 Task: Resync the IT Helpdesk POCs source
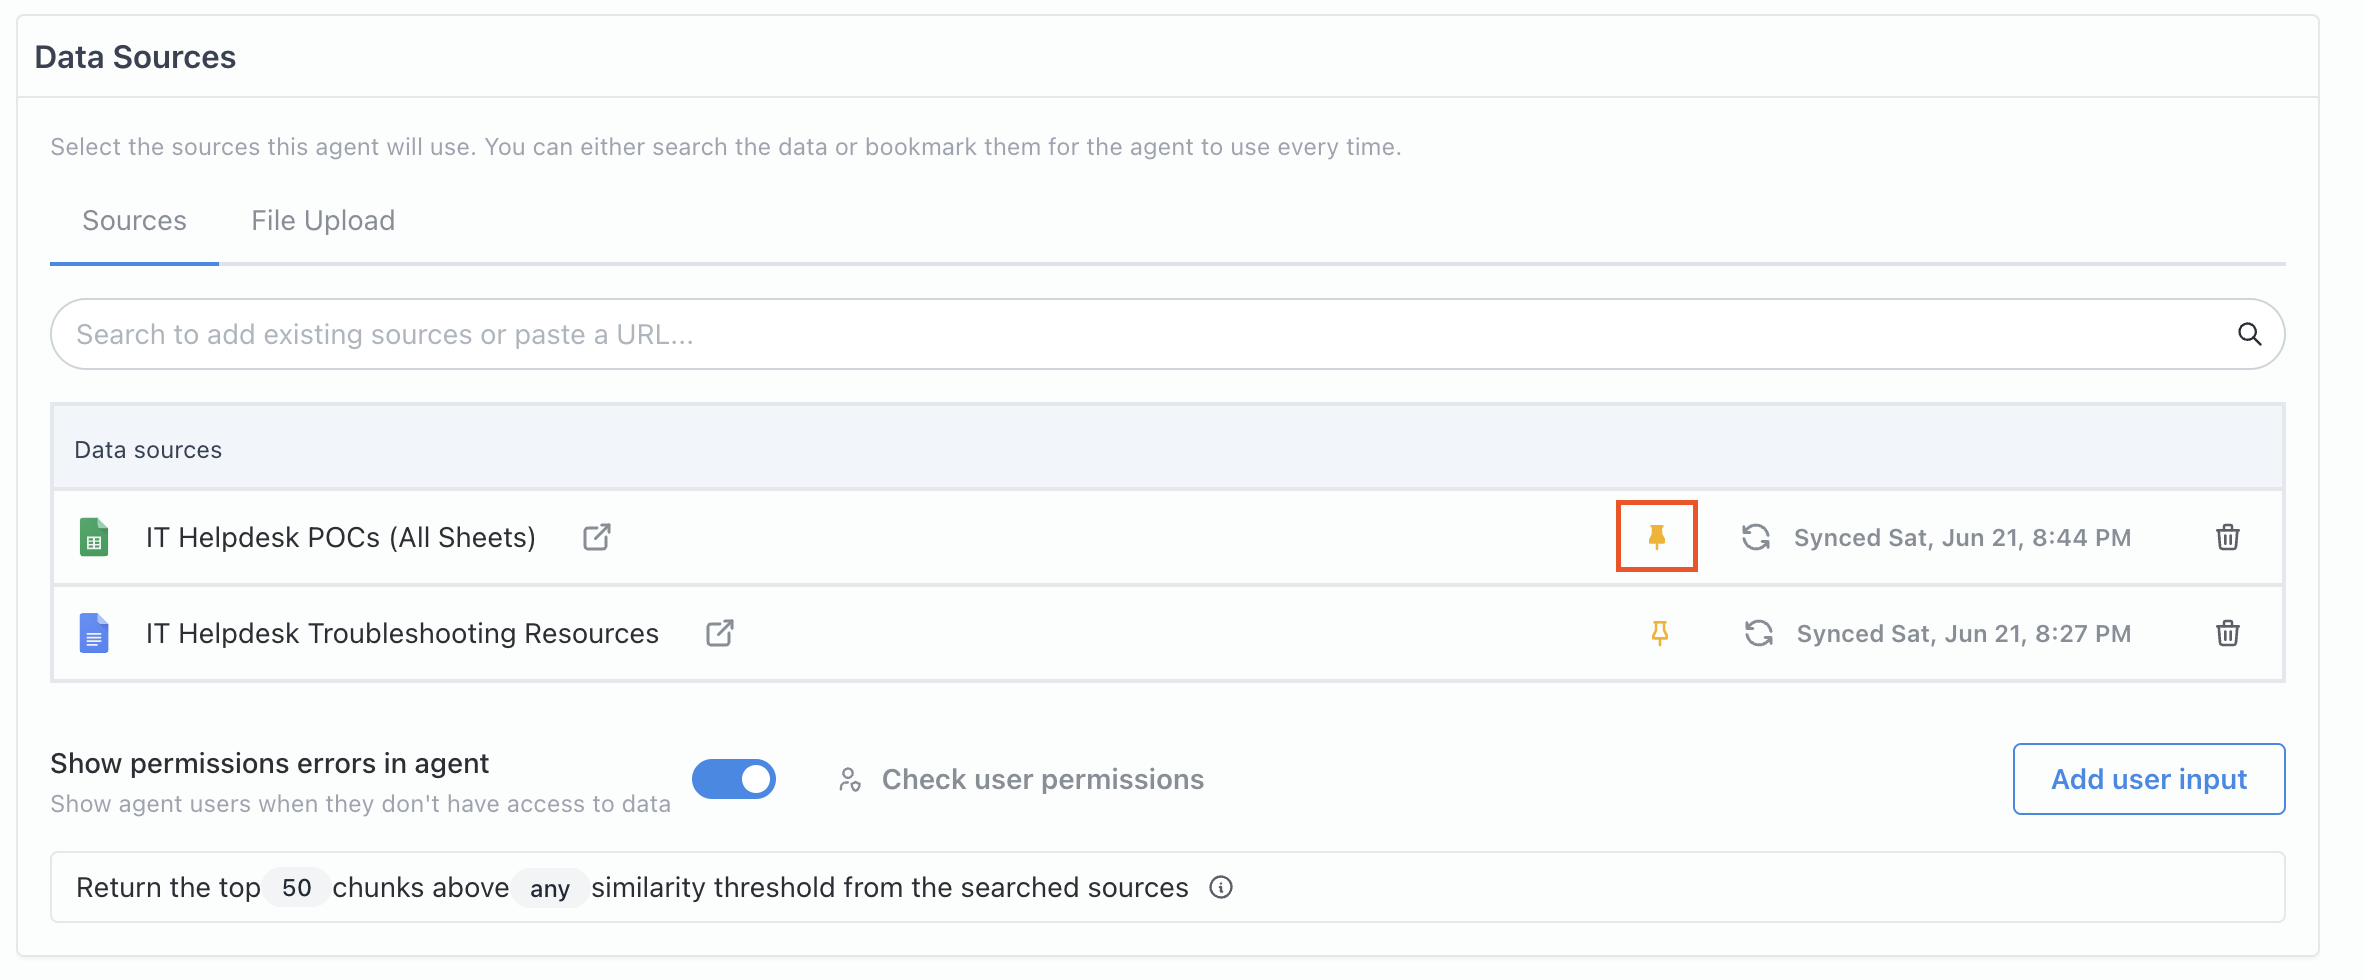[x=1756, y=537]
